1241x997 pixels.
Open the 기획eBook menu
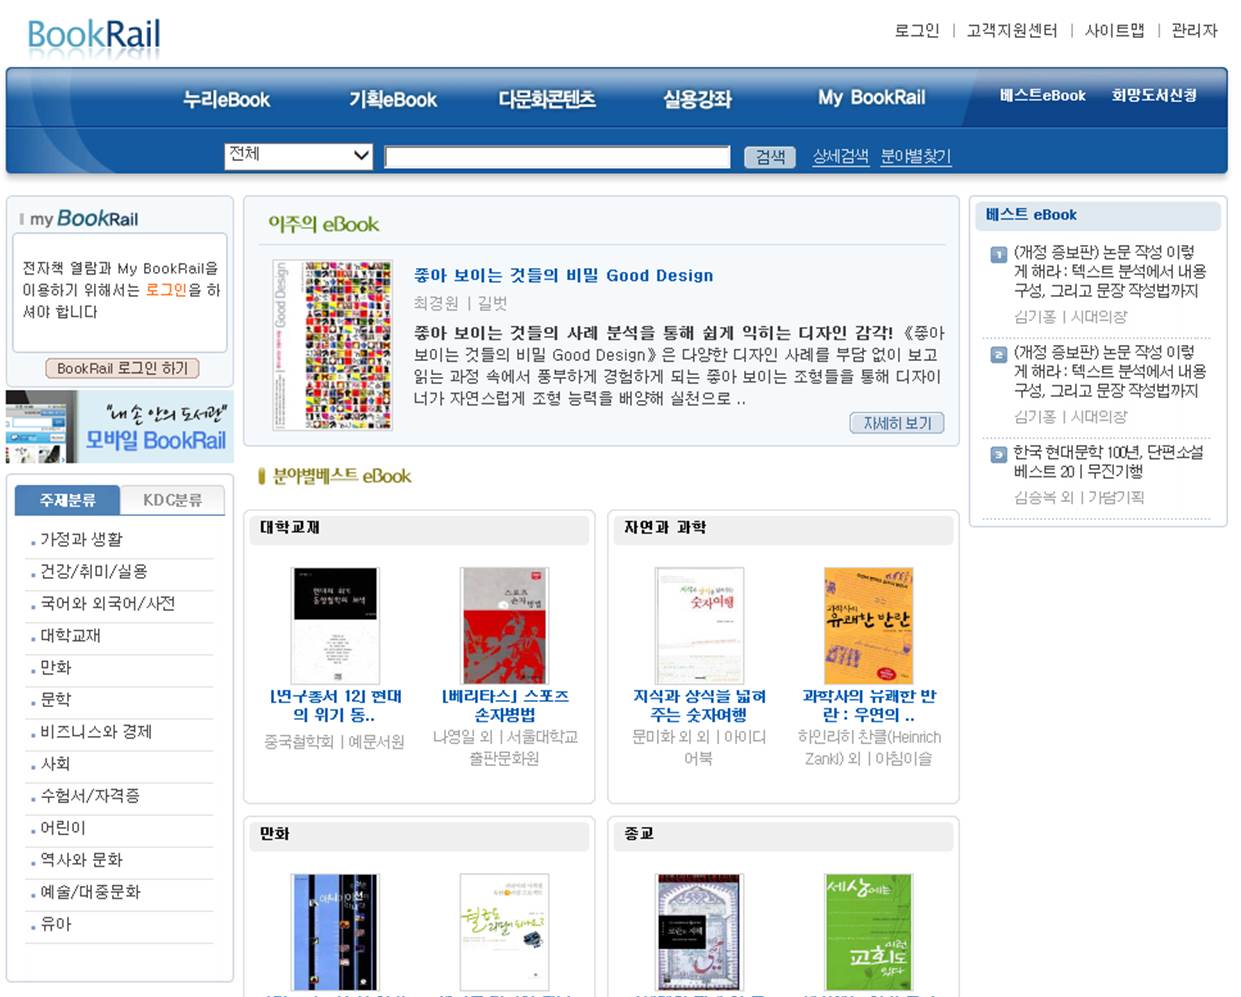(x=393, y=99)
